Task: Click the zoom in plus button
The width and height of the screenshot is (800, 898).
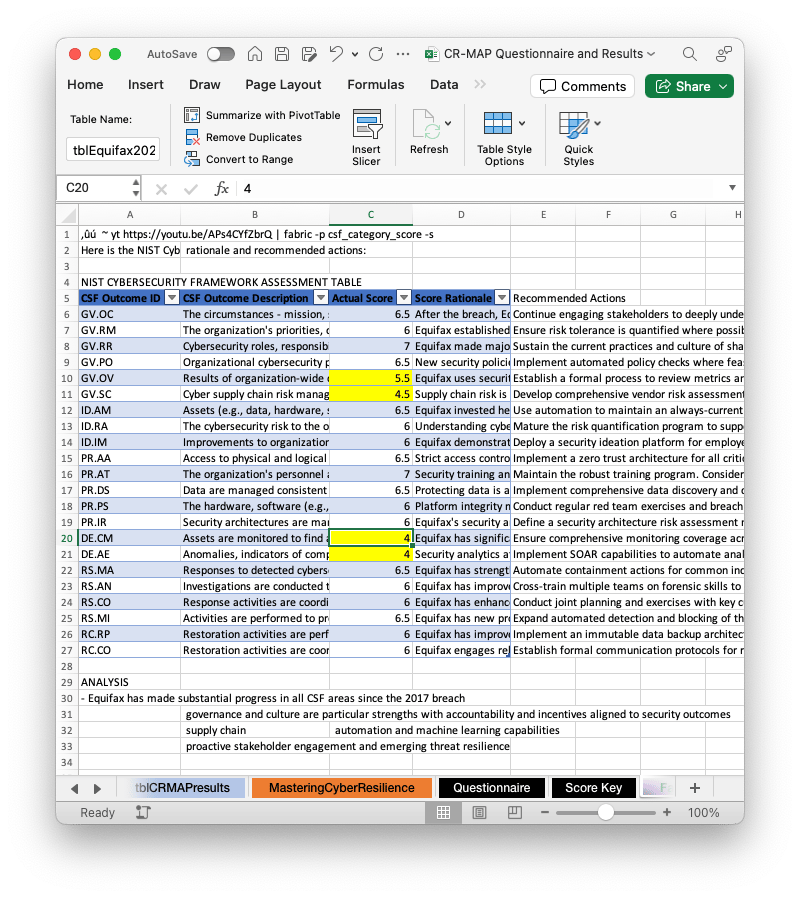Action: pos(667,812)
